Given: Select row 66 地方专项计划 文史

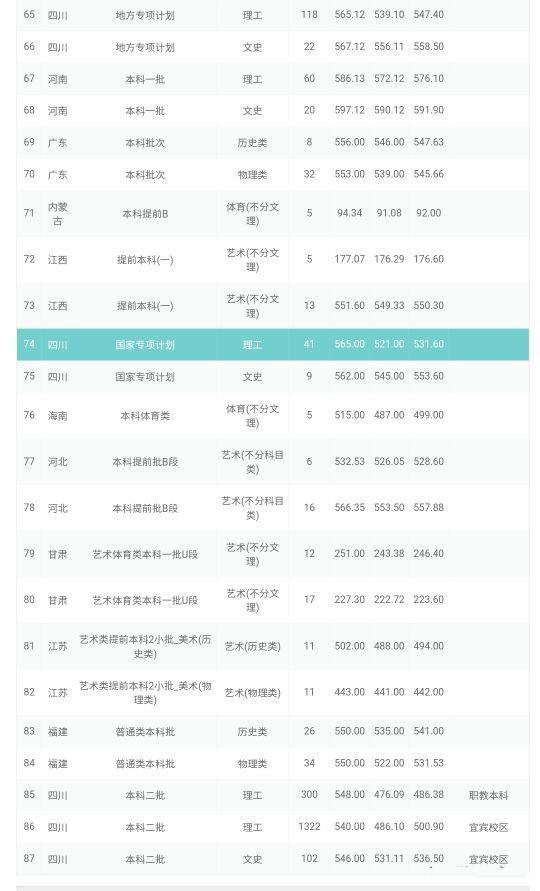Looking at the screenshot, I should point(273,47).
